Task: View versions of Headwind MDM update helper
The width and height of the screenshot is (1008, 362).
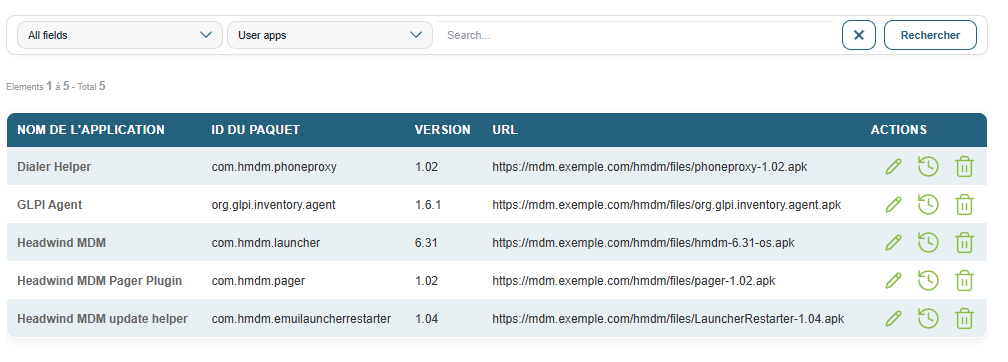Action: tap(928, 319)
